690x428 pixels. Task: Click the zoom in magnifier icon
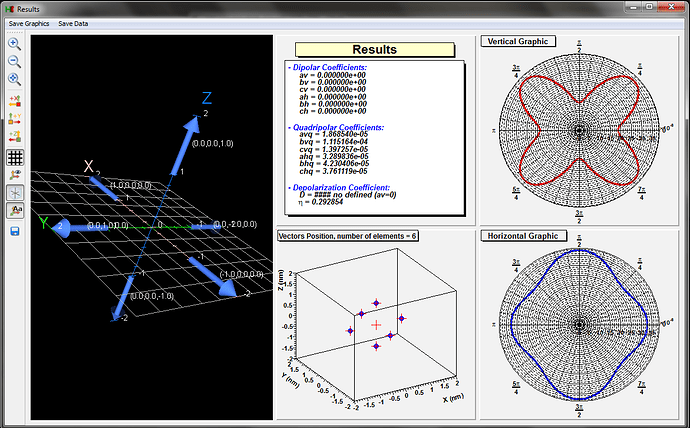click(x=15, y=44)
